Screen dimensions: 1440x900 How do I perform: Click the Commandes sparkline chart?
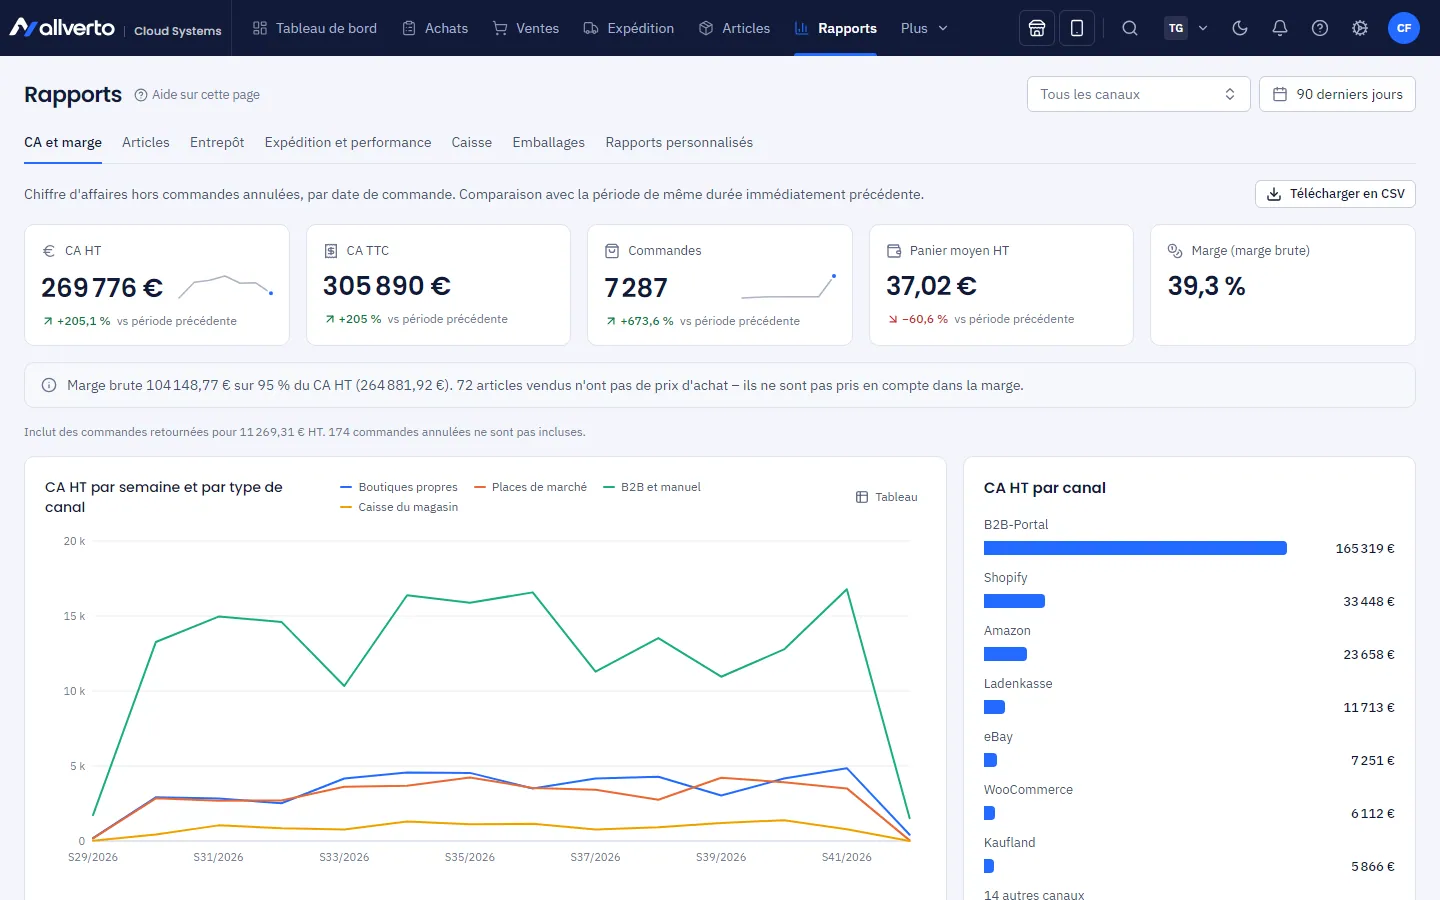[789, 287]
